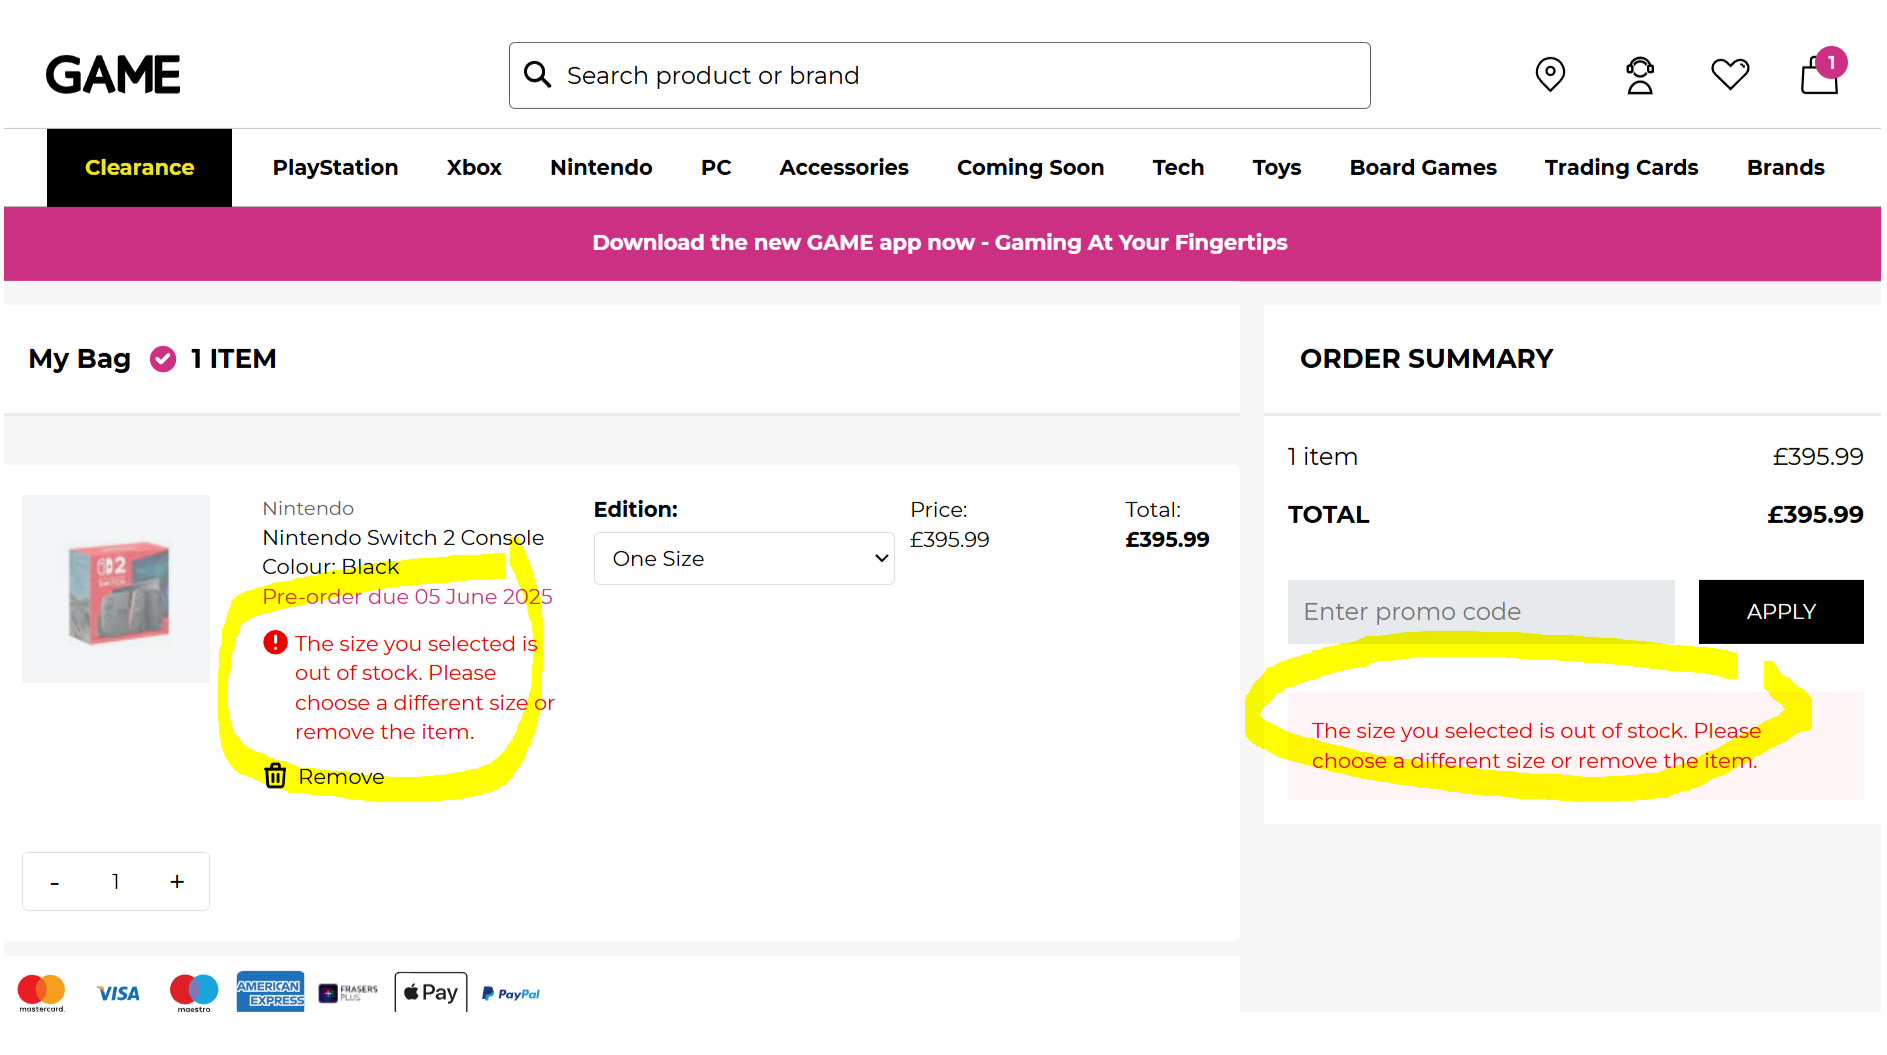Click the GAME logo

[x=113, y=75]
